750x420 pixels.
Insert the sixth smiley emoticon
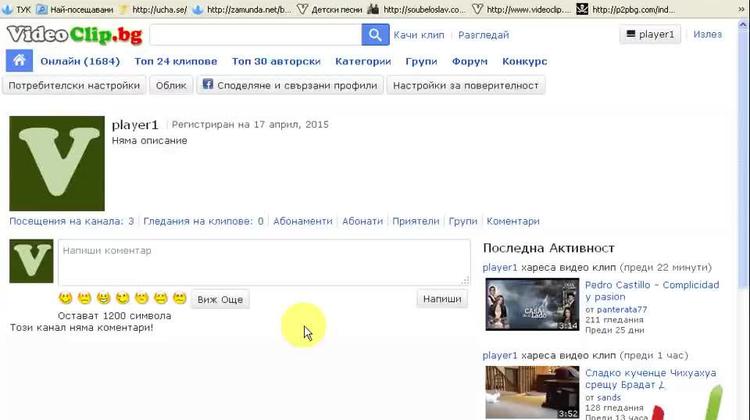pos(161,298)
